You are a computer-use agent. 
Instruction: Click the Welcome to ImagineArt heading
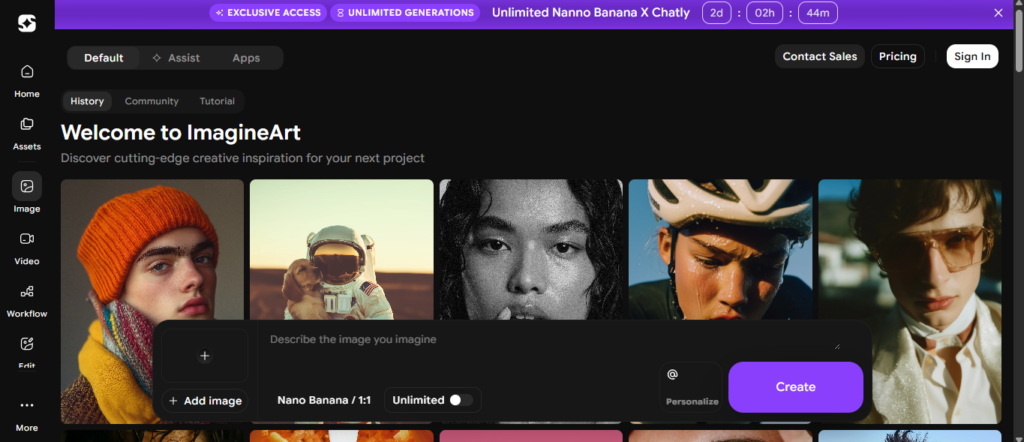[x=181, y=133]
